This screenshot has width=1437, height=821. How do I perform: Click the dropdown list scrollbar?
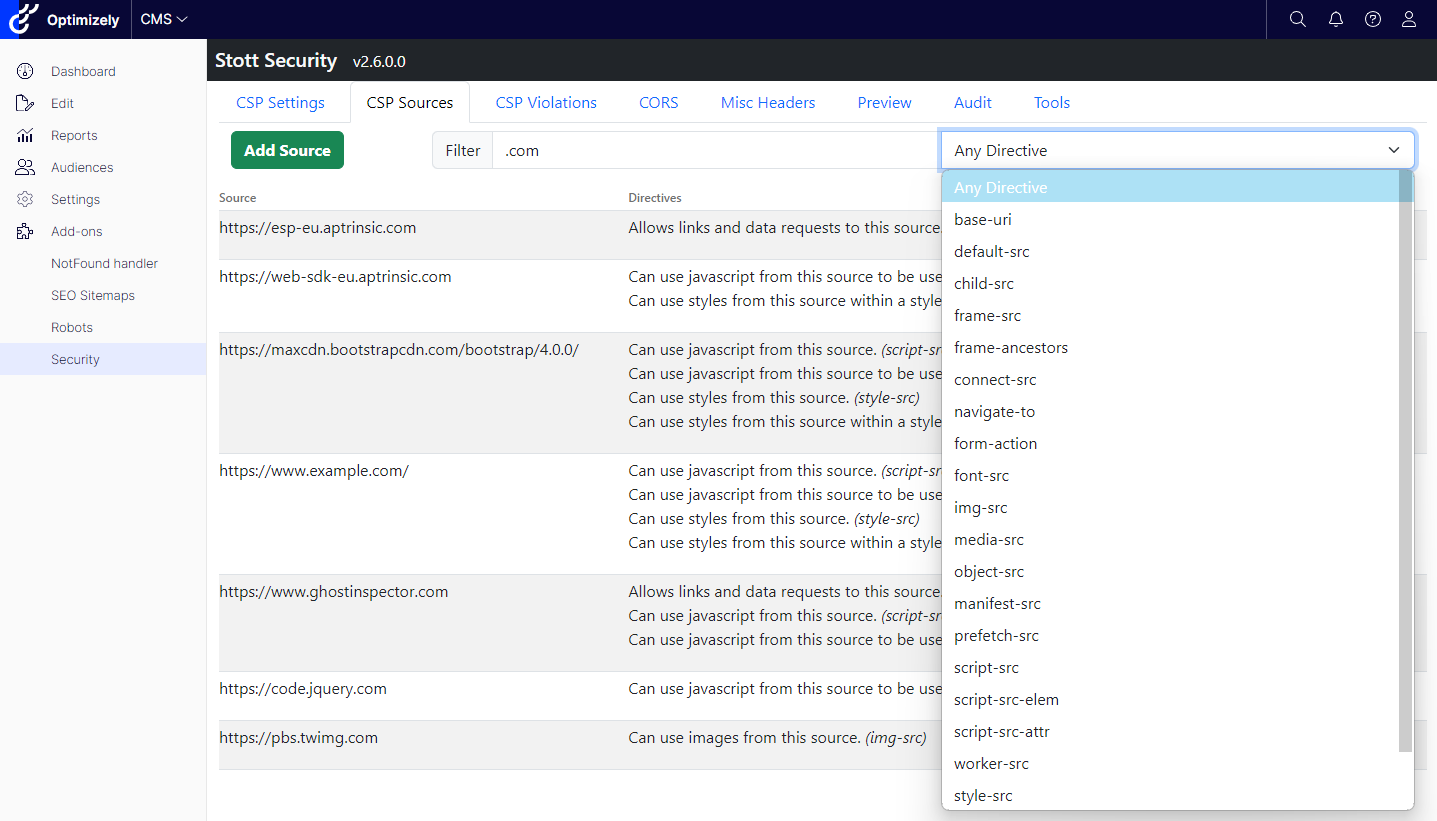pyautogui.click(x=1405, y=460)
